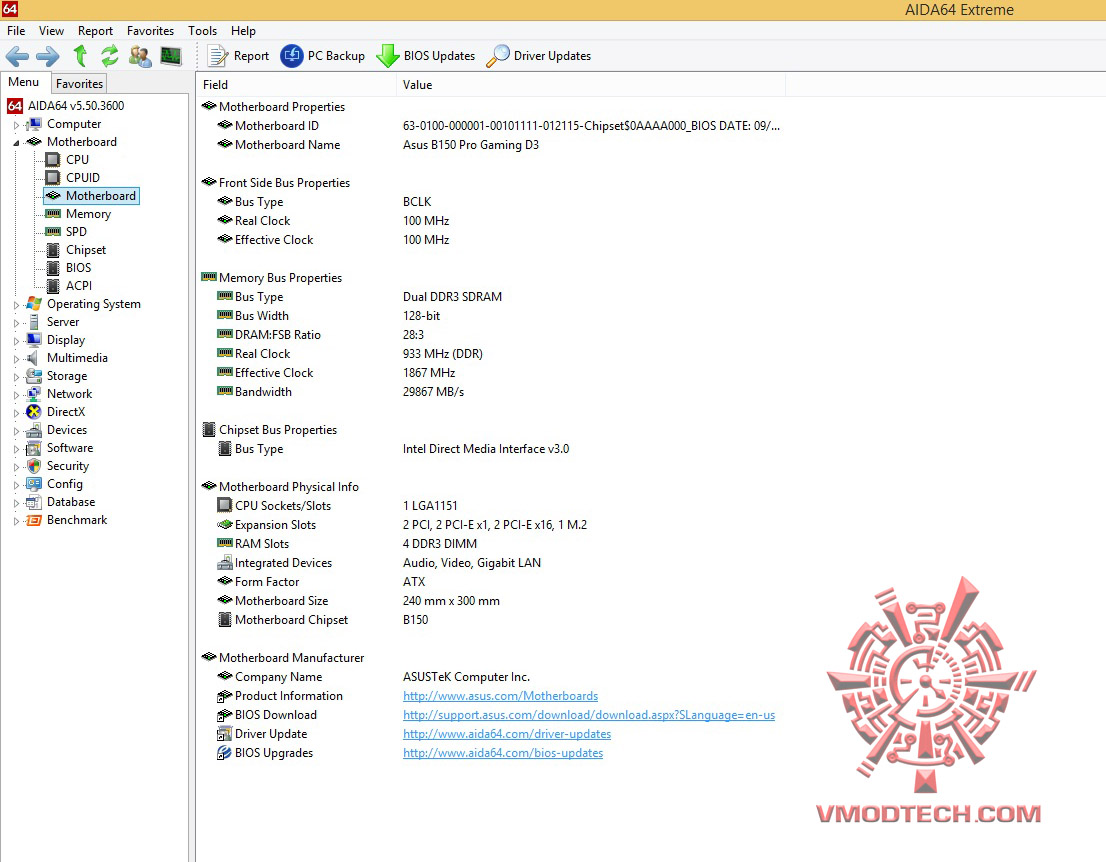Click the Security shield icon
The width and height of the screenshot is (1106, 862).
[33, 466]
